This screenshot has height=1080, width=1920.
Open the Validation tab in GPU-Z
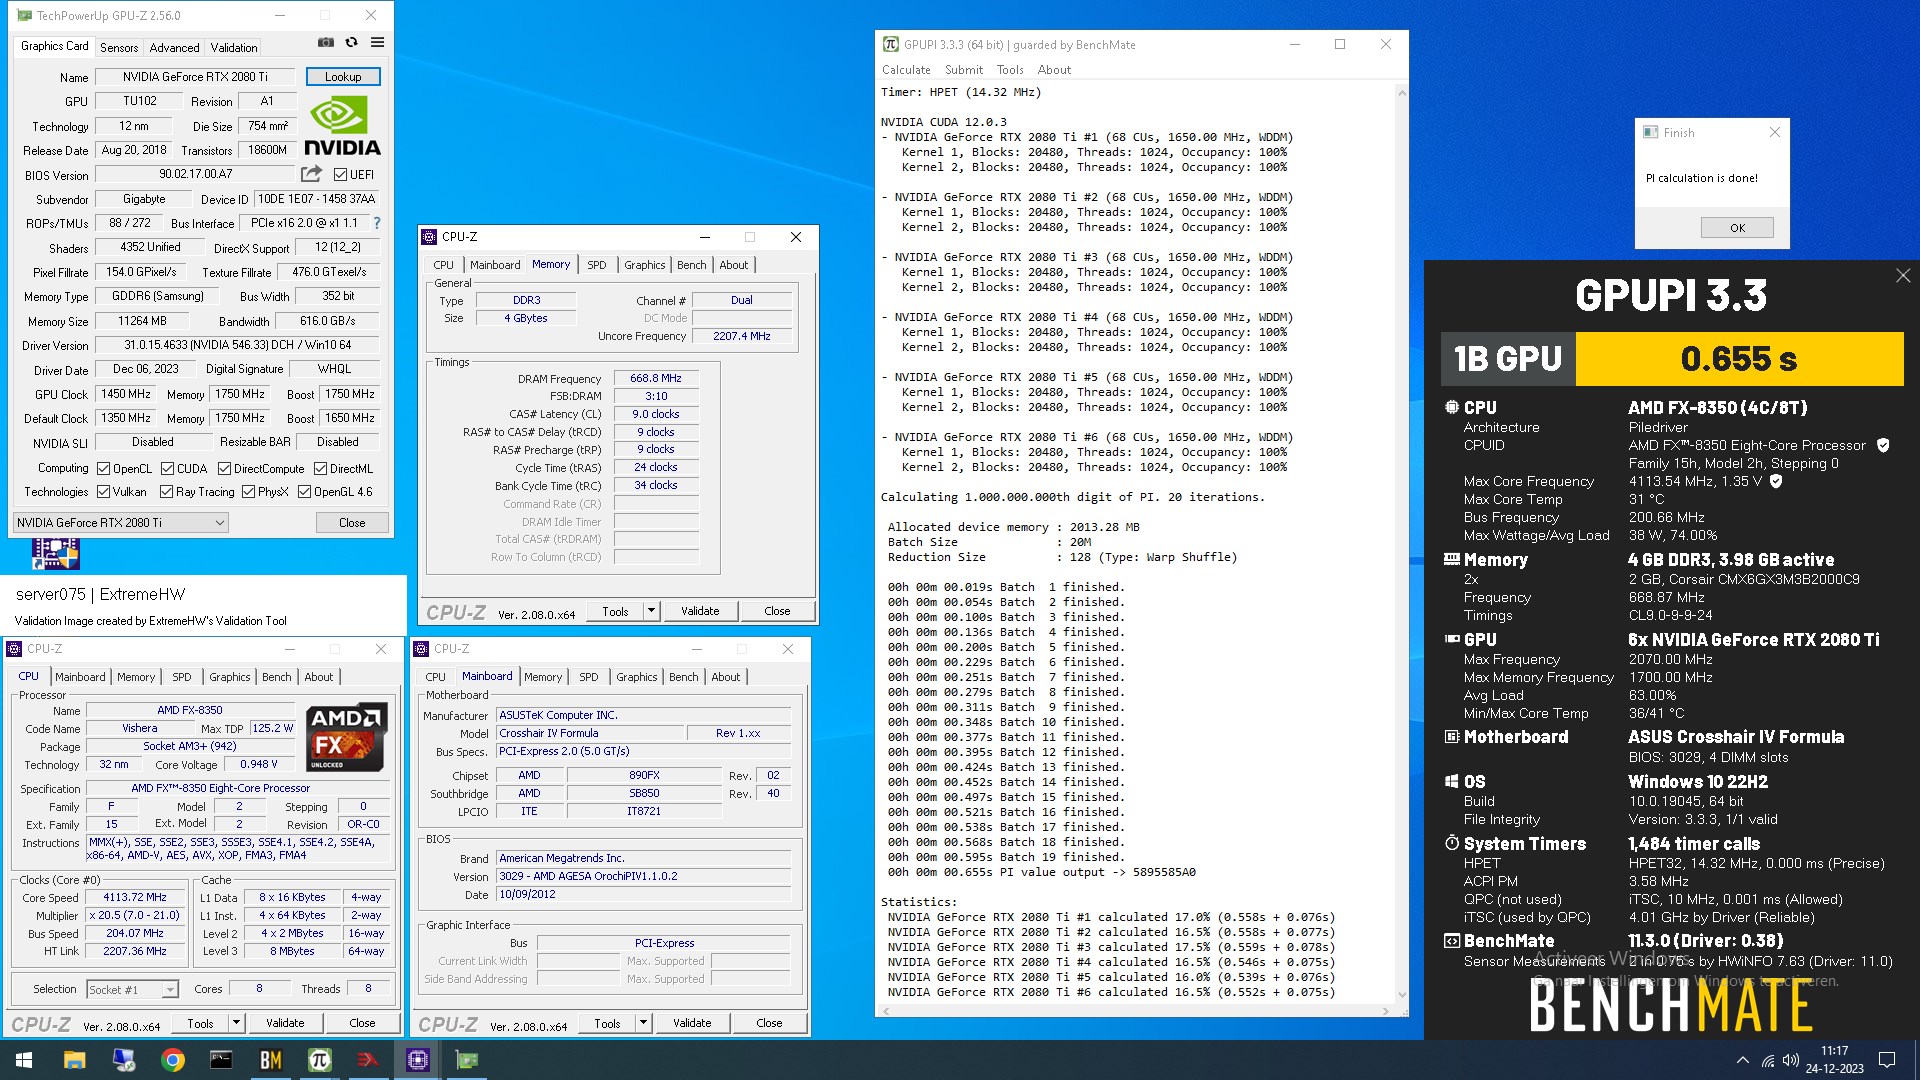coord(234,47)
